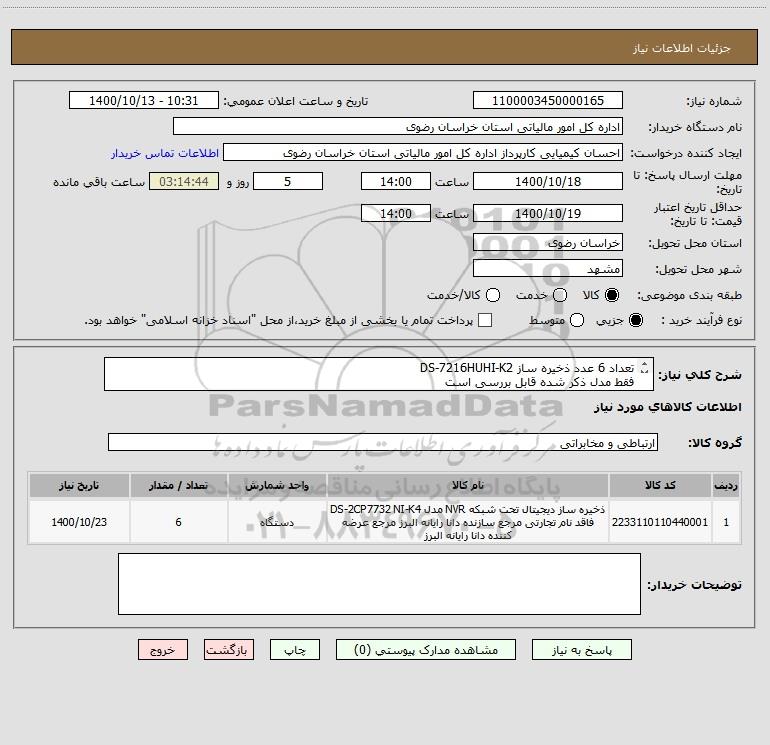Click the ایجاد کننده درخواست field
The width and height of the screenshot is (770, 745).
pyautogui.click(x=423, y=153)
